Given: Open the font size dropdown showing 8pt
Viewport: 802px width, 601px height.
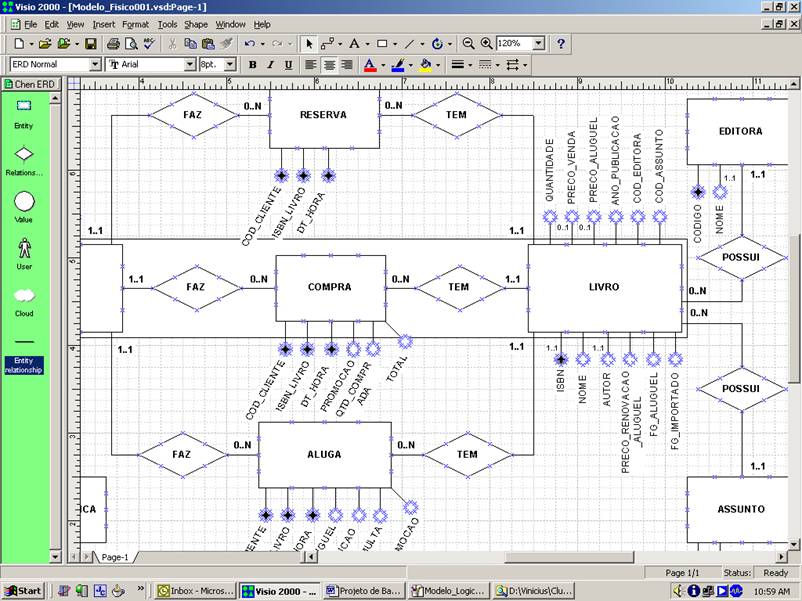Looking at the screenshot, I should click(x=232, y=64).
